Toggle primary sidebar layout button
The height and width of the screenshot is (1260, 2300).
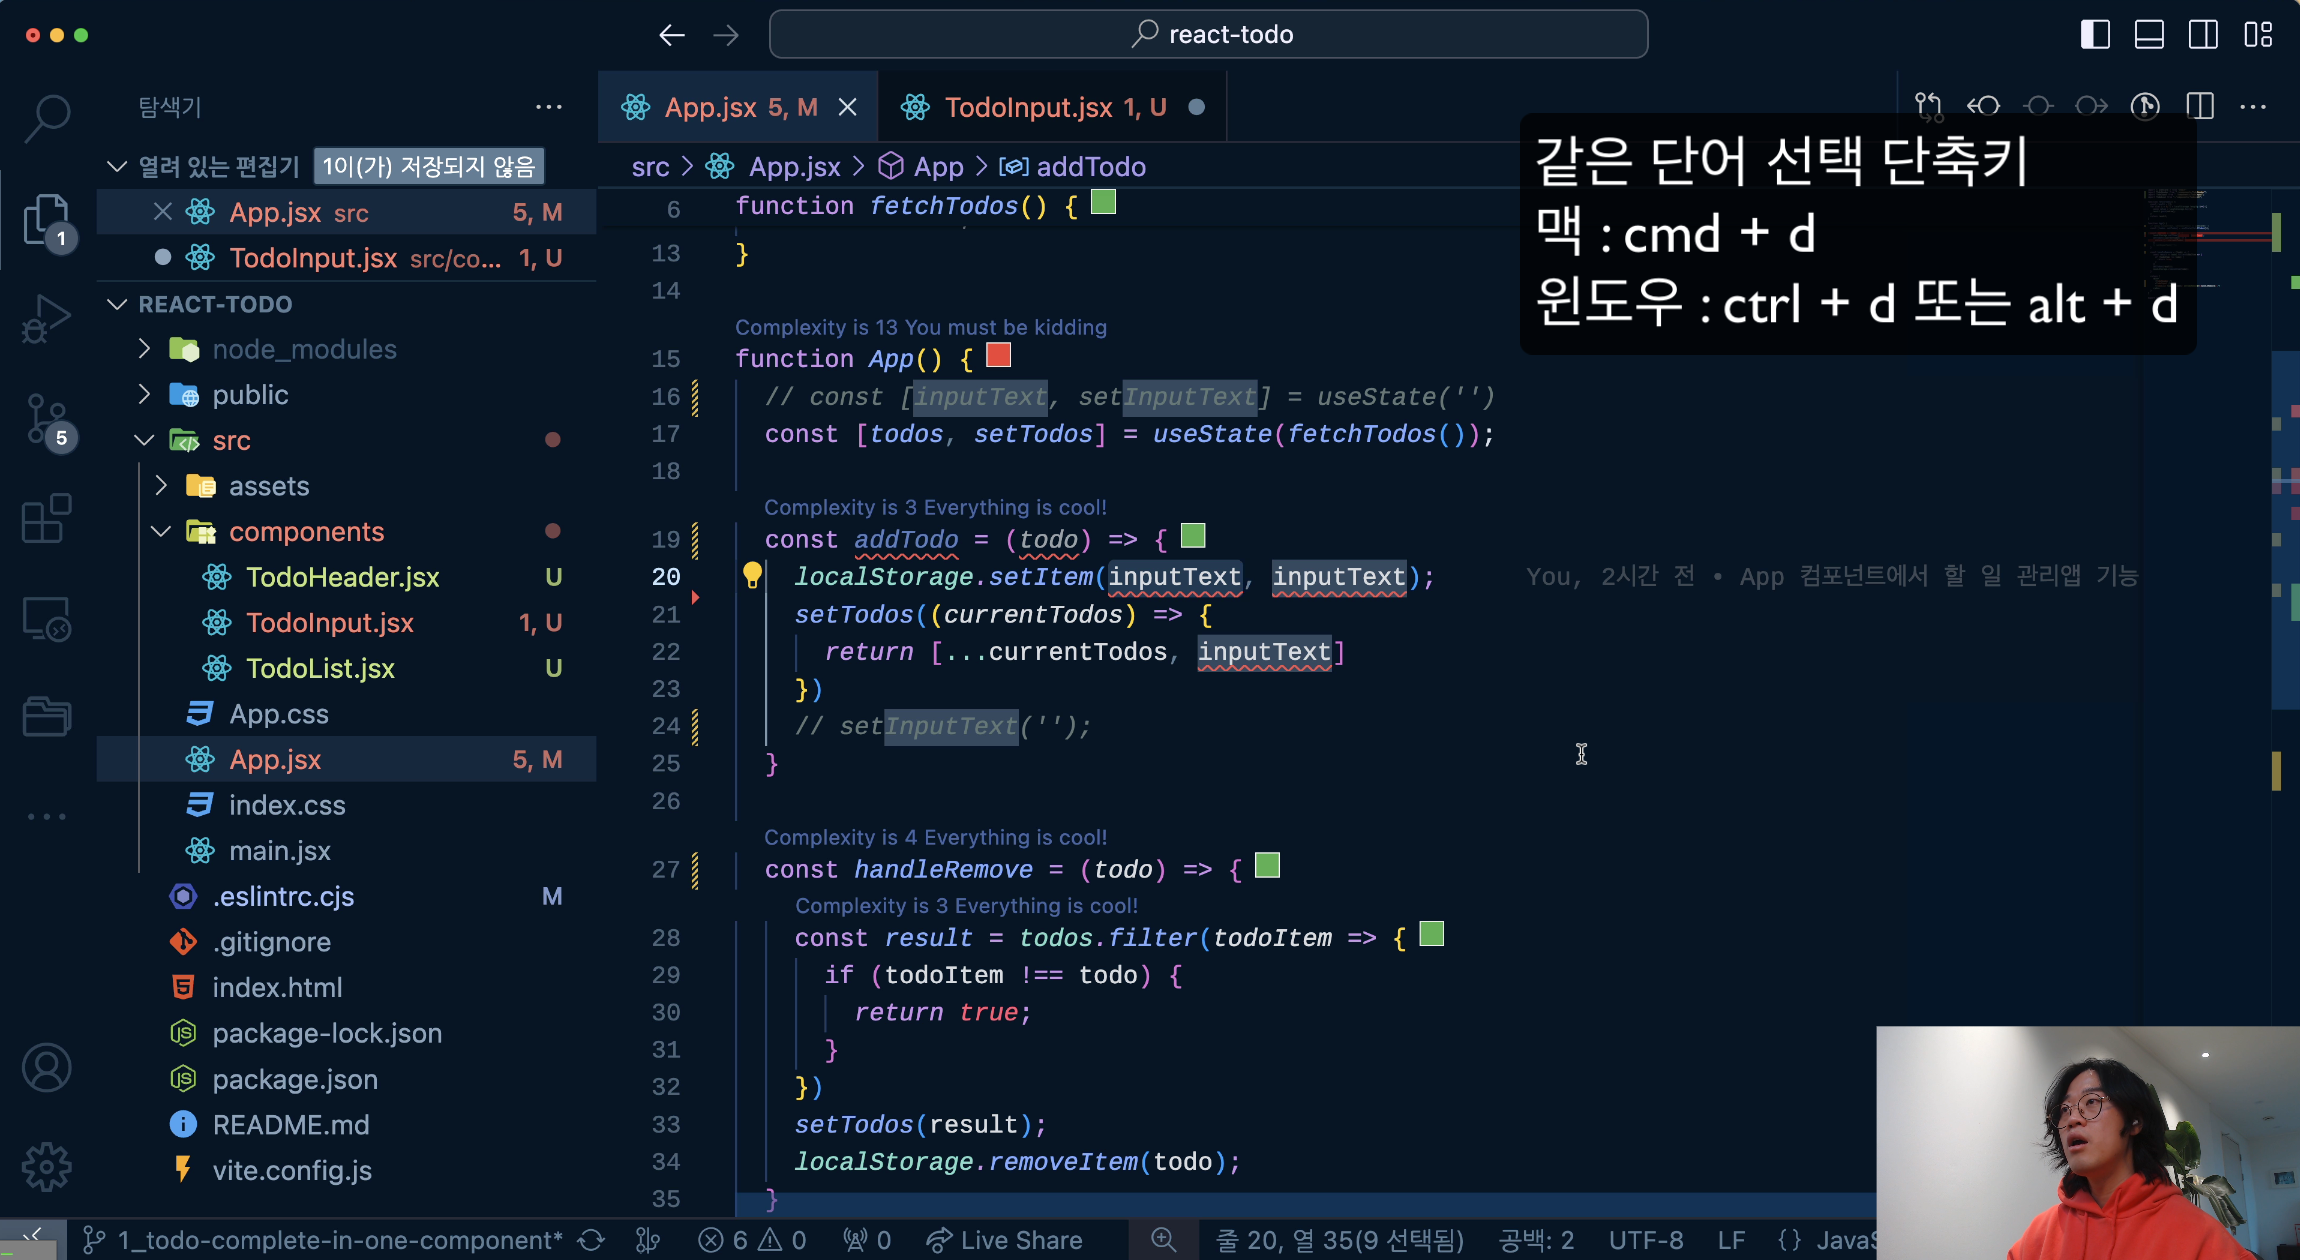(2094, 35)
